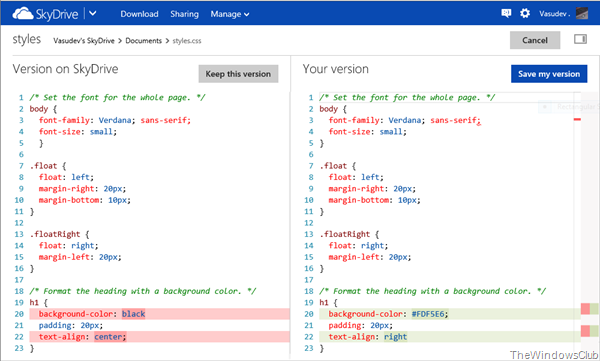Screen dimensions: 600x361
Task: Open the settings gear icon
Action: 525,13
